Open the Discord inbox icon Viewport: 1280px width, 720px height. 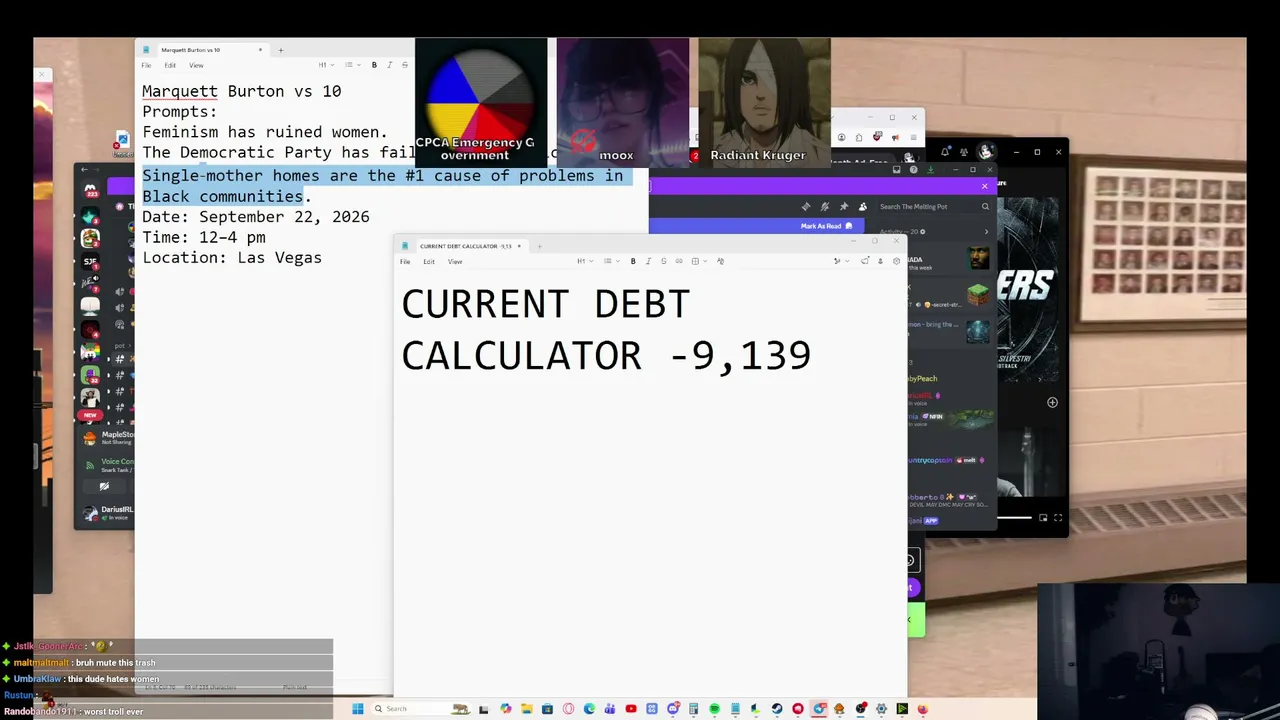pos(897,170)
